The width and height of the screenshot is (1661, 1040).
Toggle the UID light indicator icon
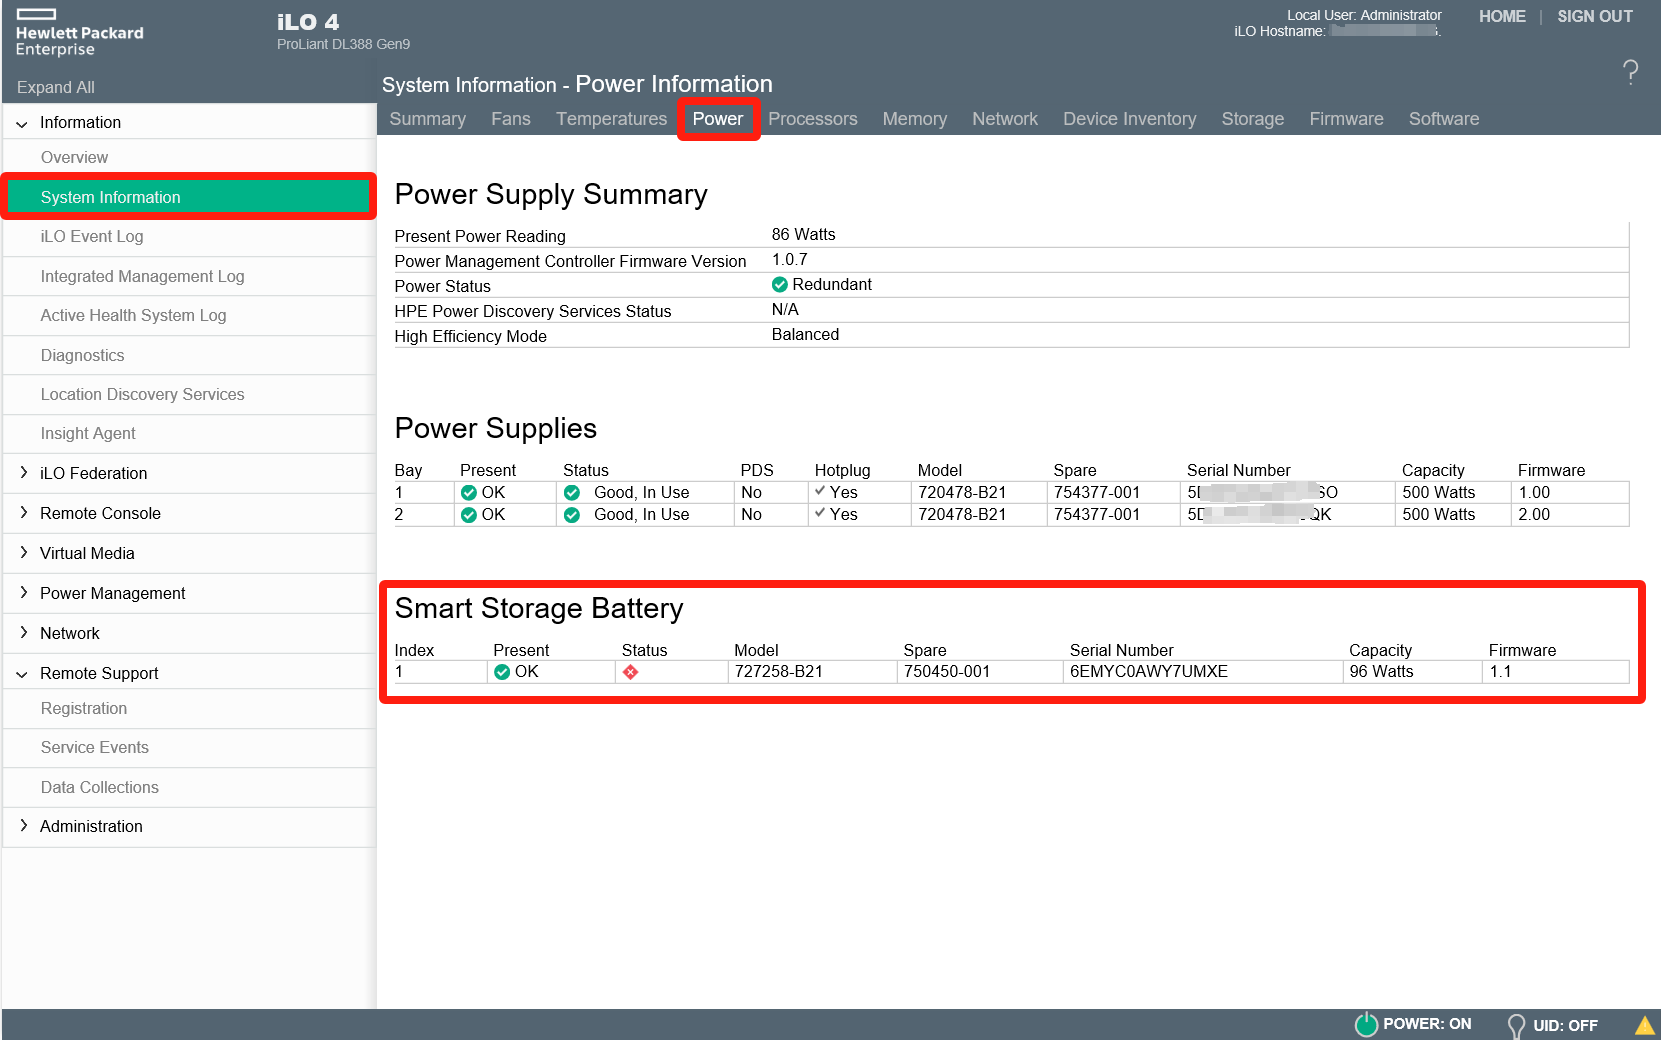[1516, 1026]
